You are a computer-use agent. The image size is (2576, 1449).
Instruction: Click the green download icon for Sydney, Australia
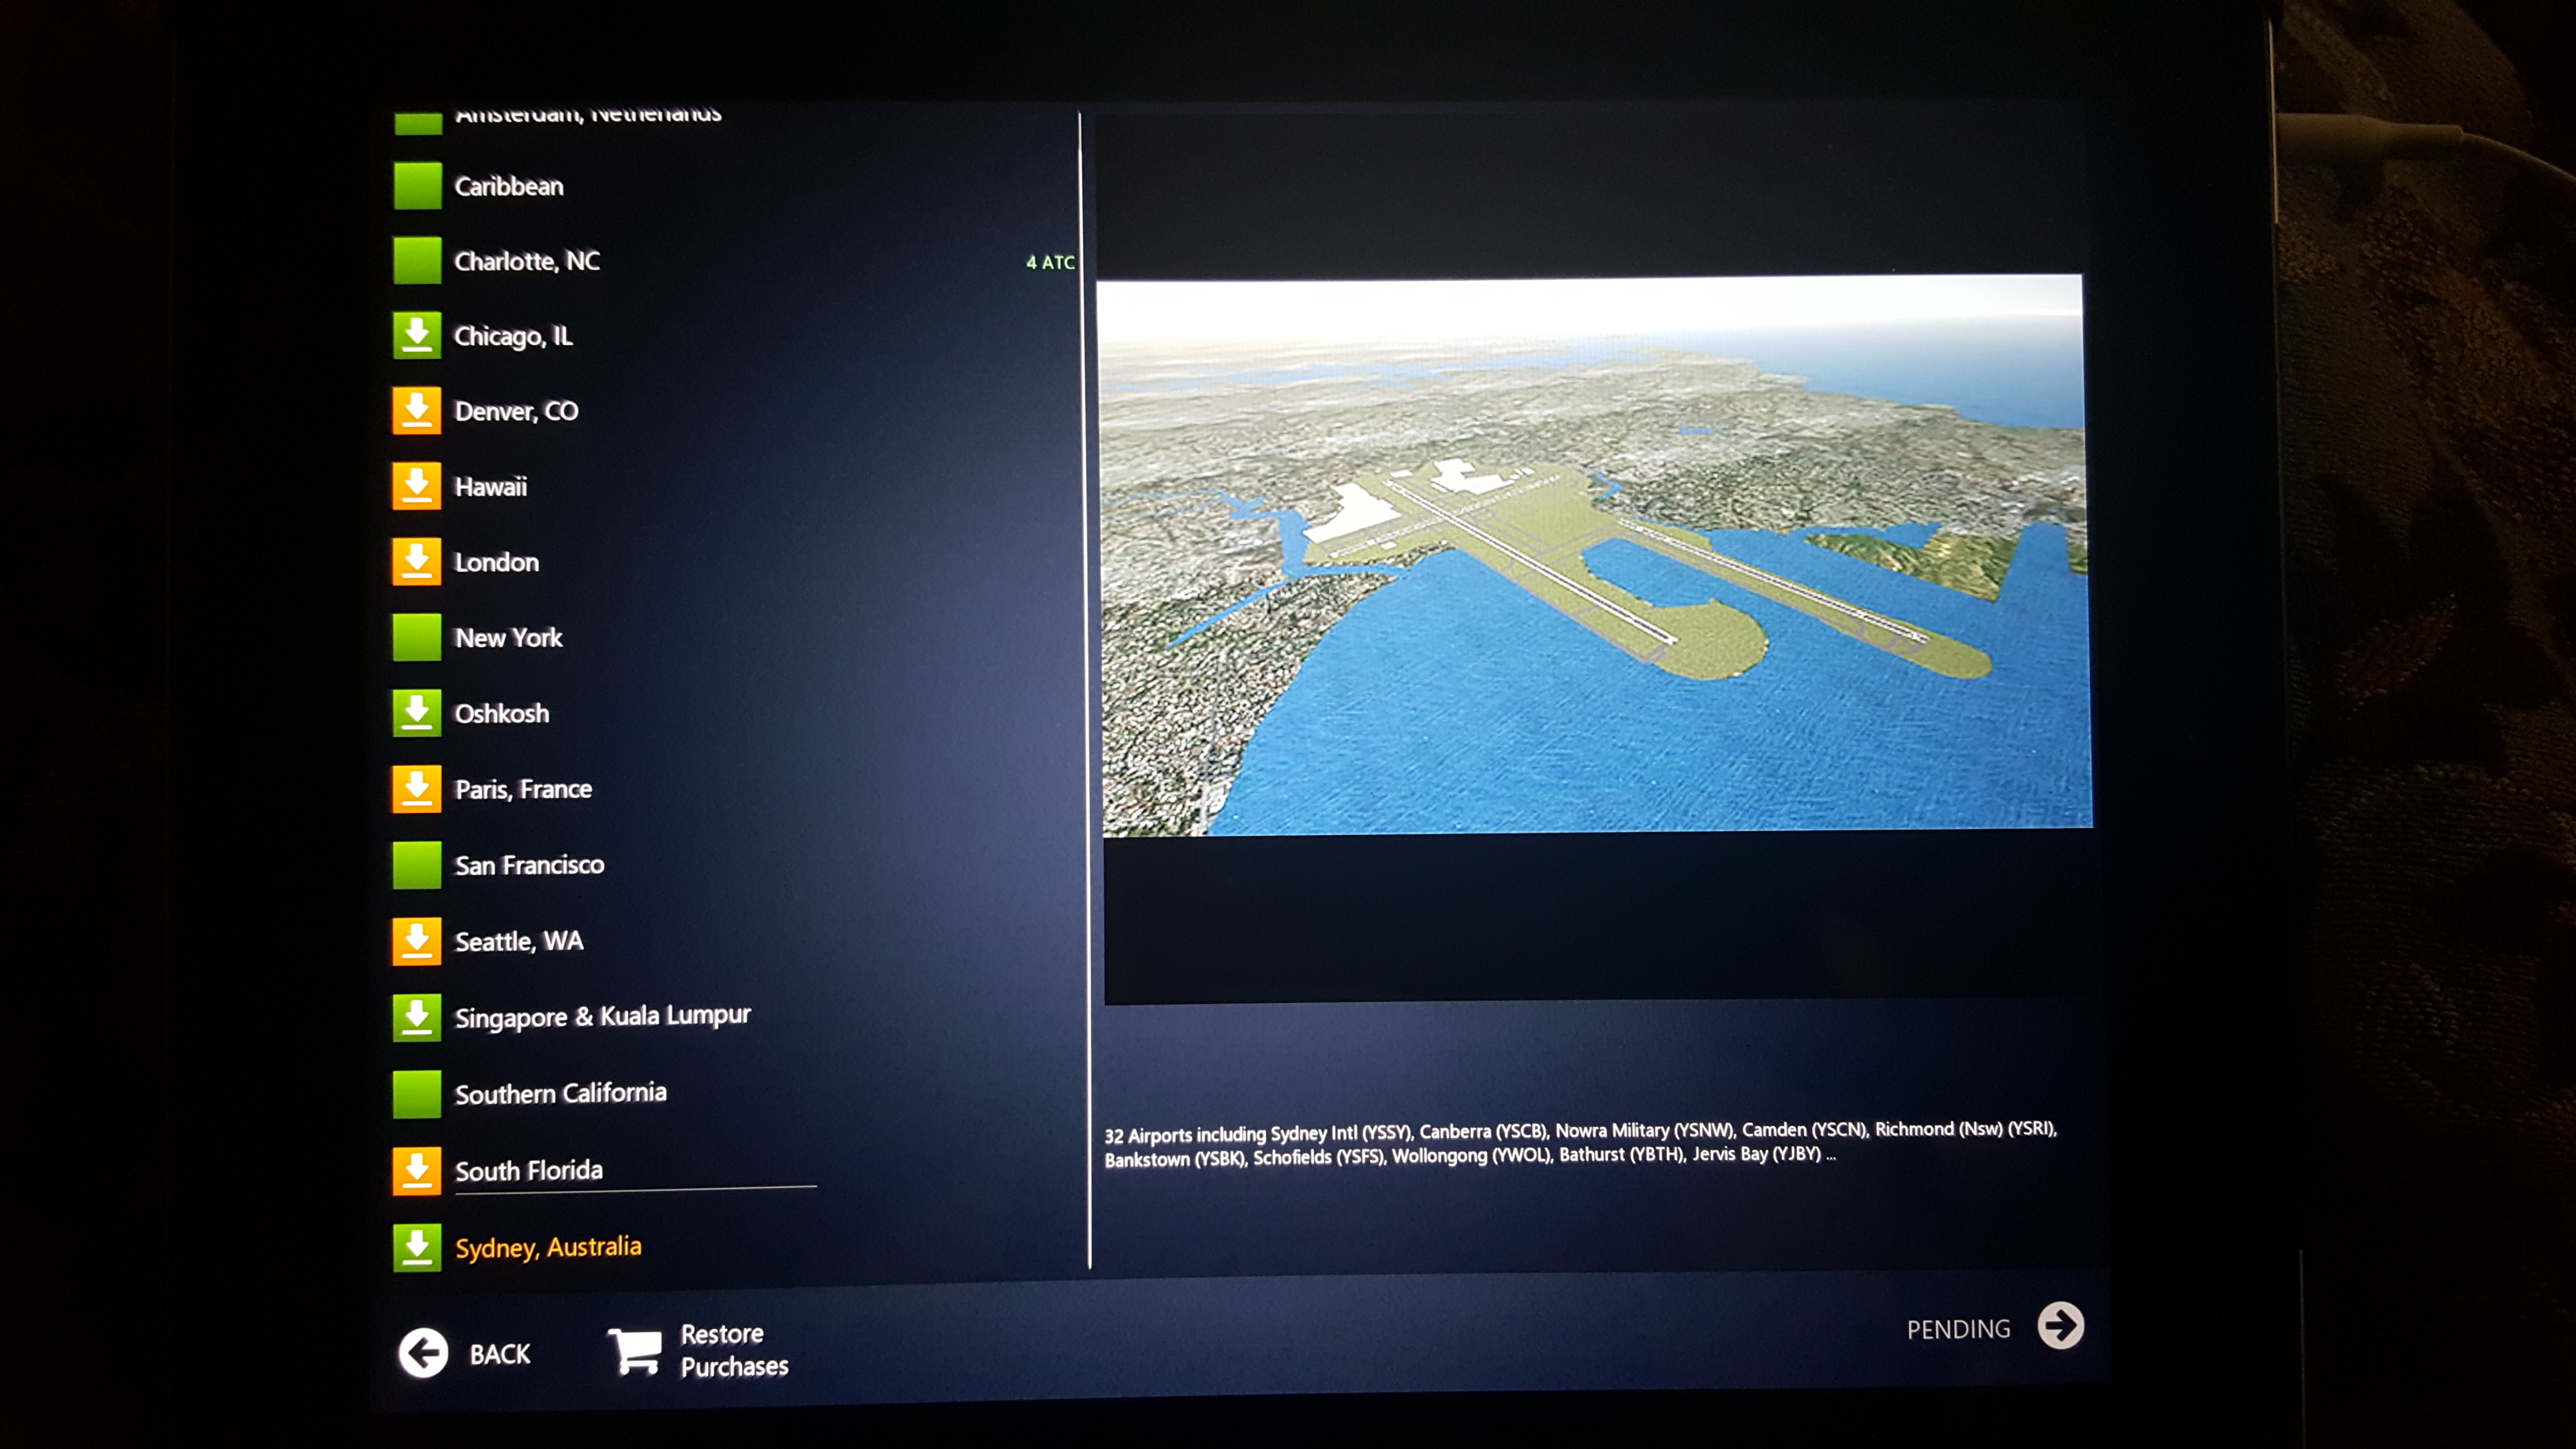417,1247
